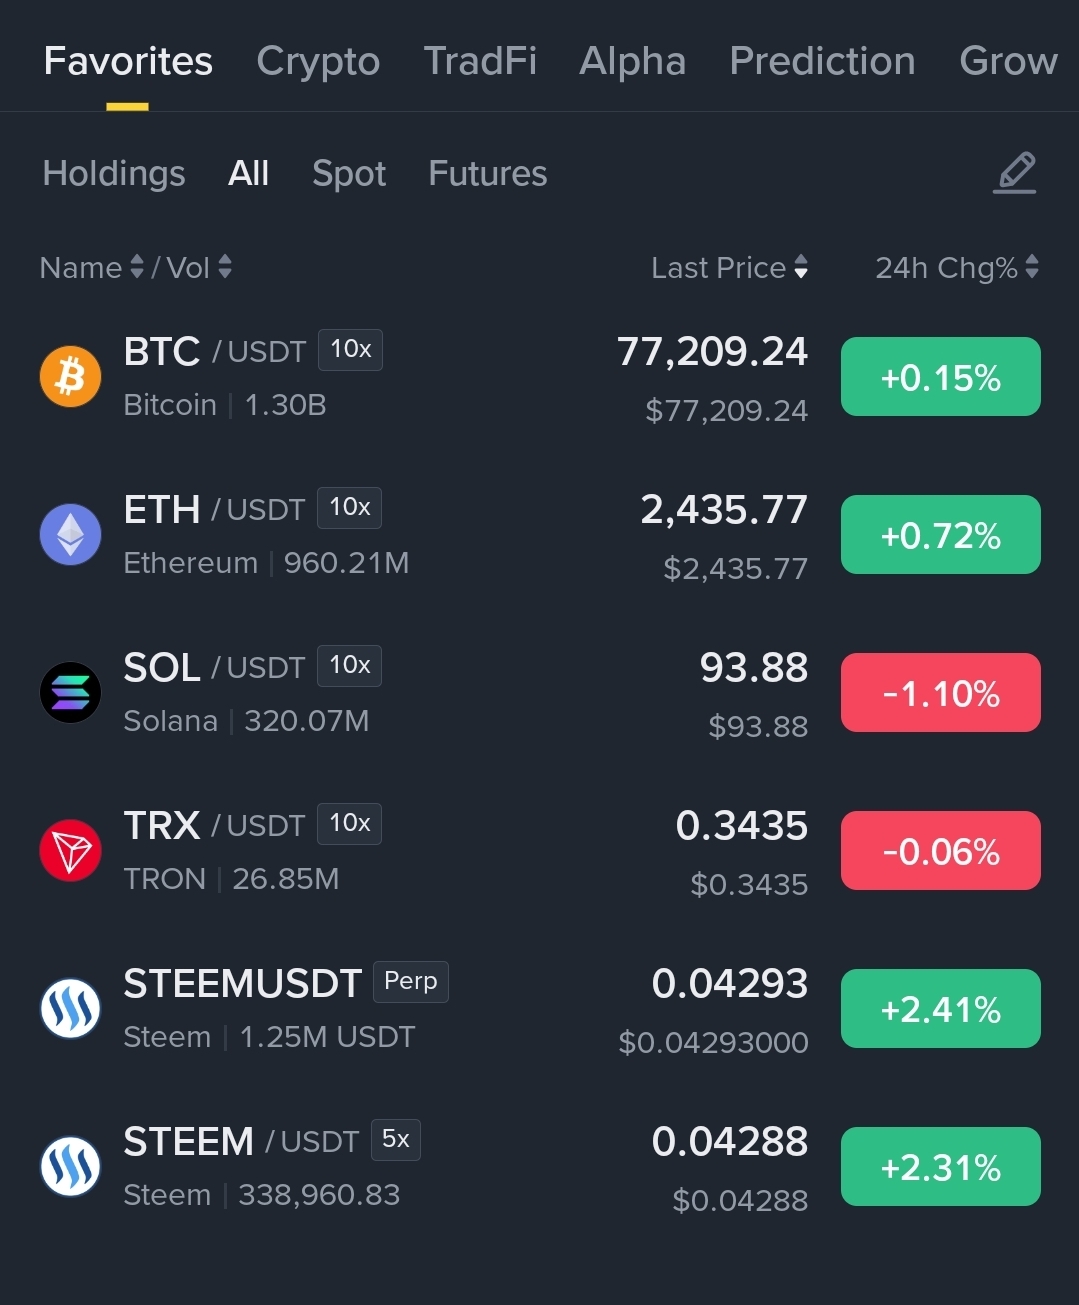
Task: Toggle SOL -1.10% change badge
Action: click(x=941, y=693)
